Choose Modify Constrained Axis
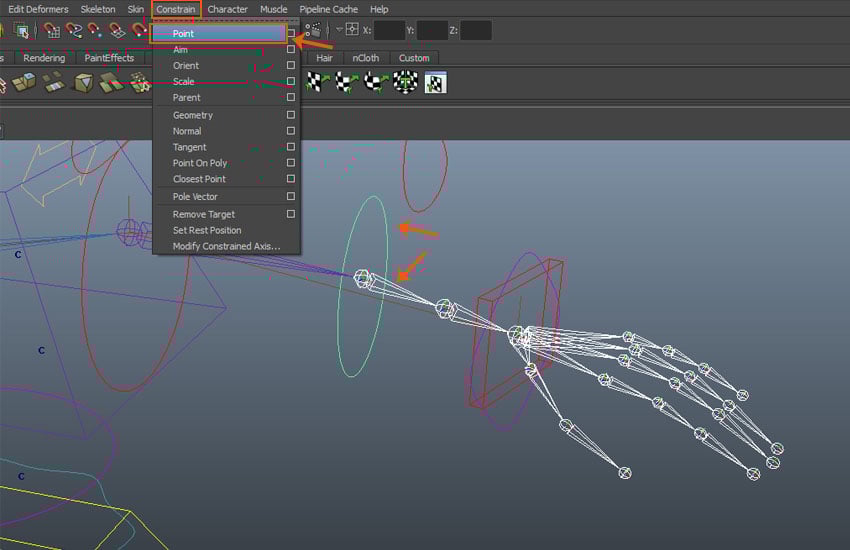 coord(226,246)
